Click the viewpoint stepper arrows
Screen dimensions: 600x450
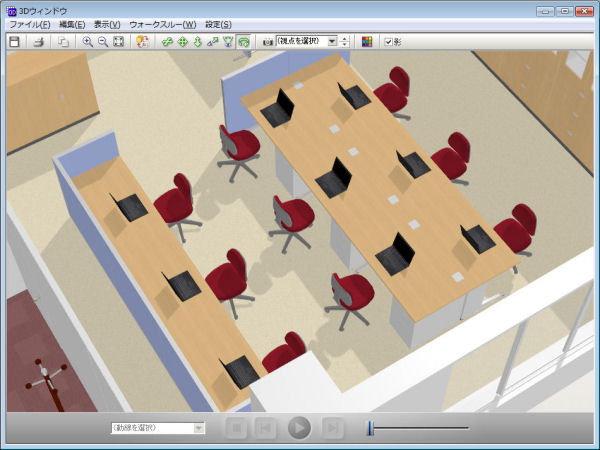point(345,41)
